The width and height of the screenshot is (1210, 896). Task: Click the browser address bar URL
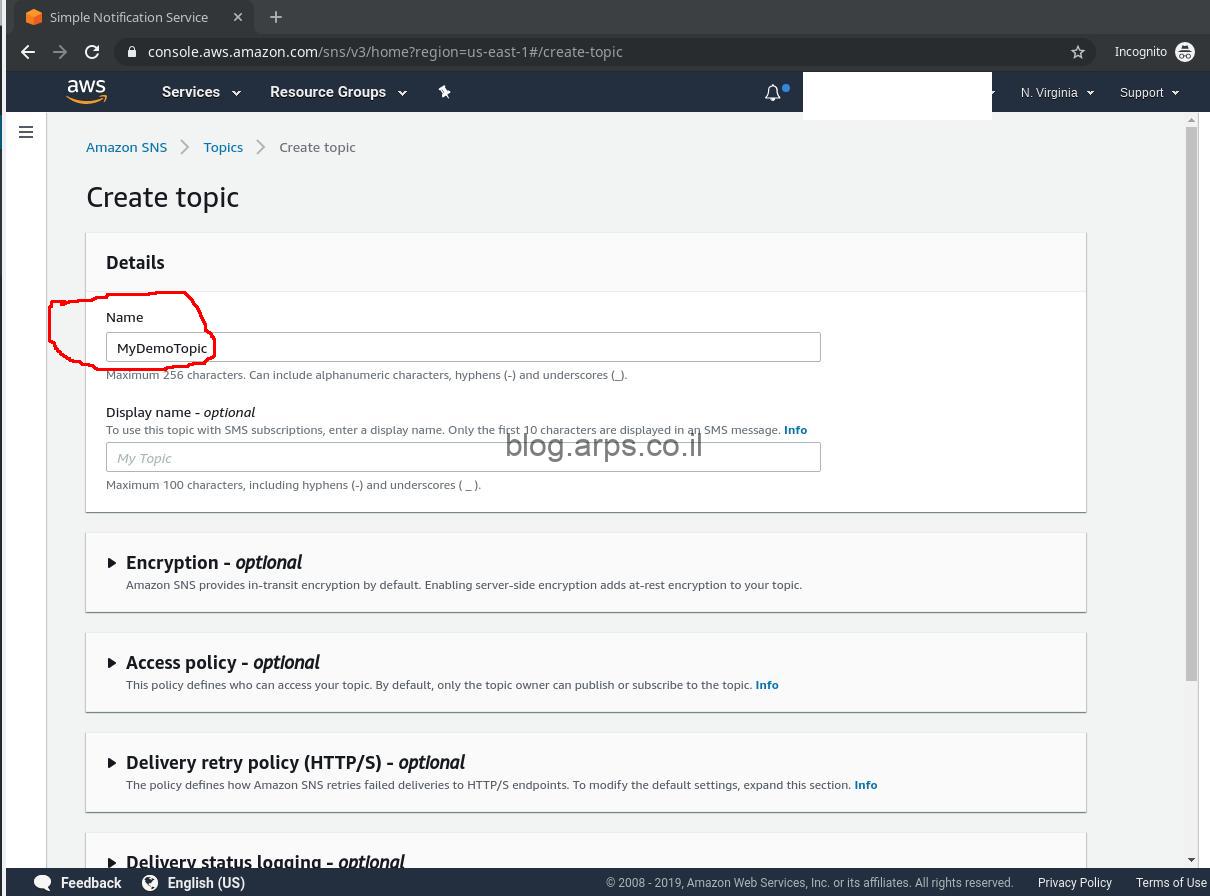[385, 52]
